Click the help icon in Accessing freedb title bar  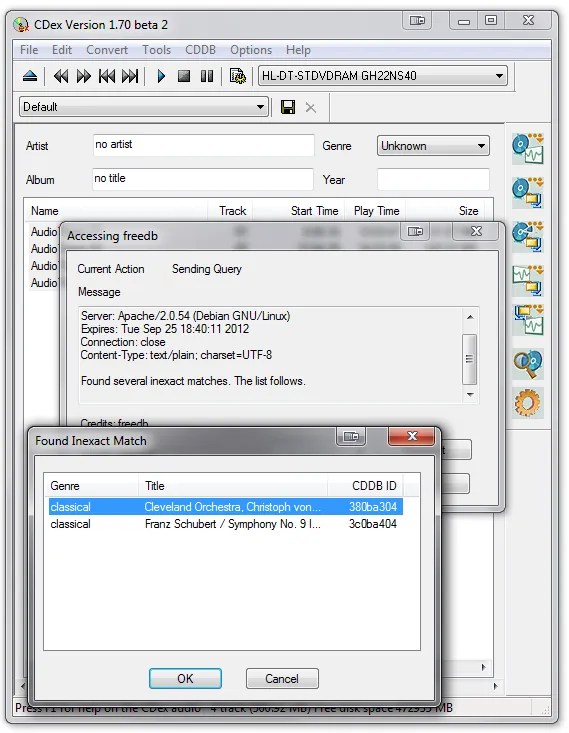415,231
